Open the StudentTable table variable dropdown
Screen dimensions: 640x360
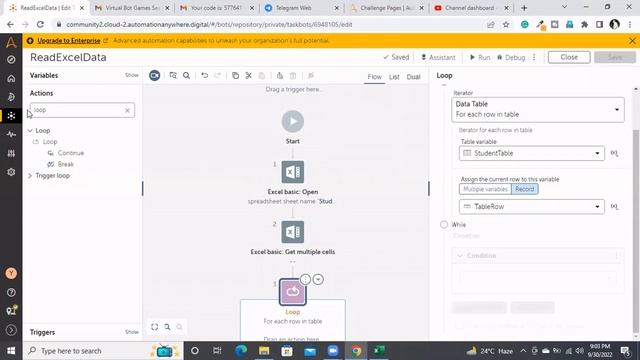click(531, 153)
